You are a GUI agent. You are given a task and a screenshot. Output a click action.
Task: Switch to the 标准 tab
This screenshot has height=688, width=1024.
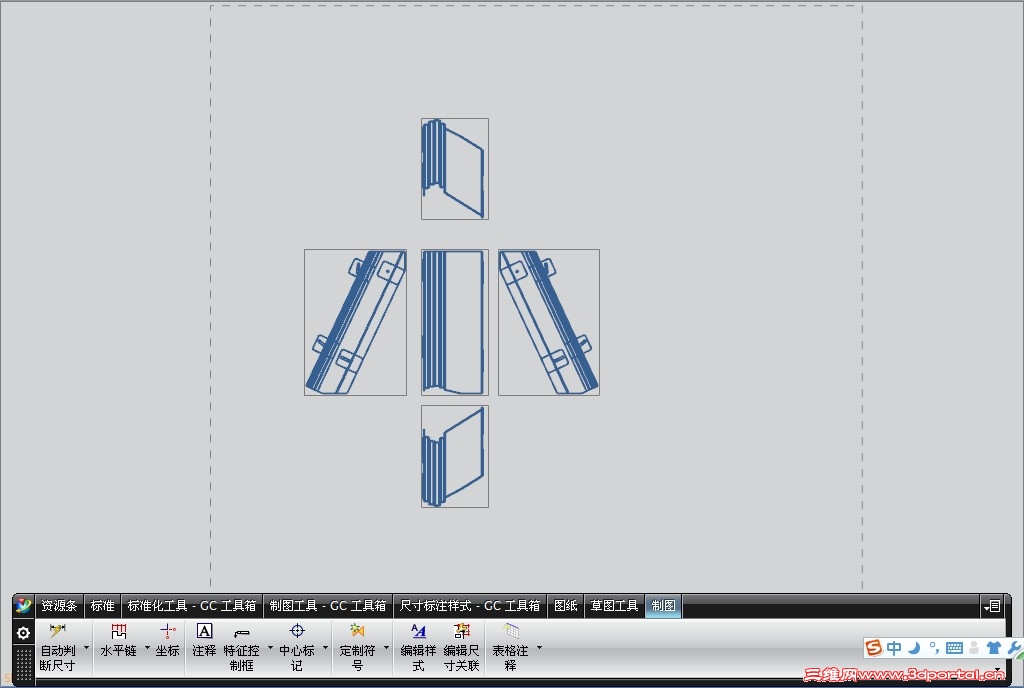(x=103, y=606)
